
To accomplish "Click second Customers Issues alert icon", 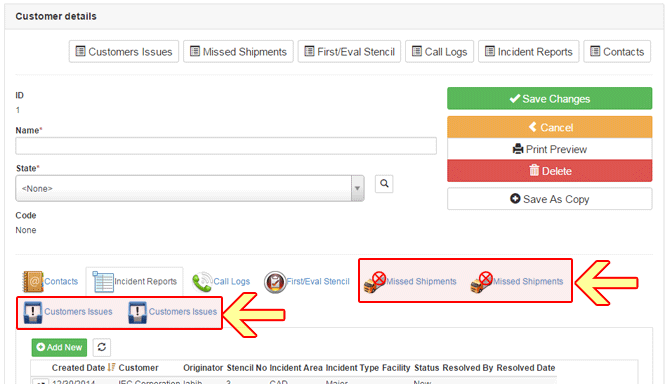I will (x=137, y=313).
